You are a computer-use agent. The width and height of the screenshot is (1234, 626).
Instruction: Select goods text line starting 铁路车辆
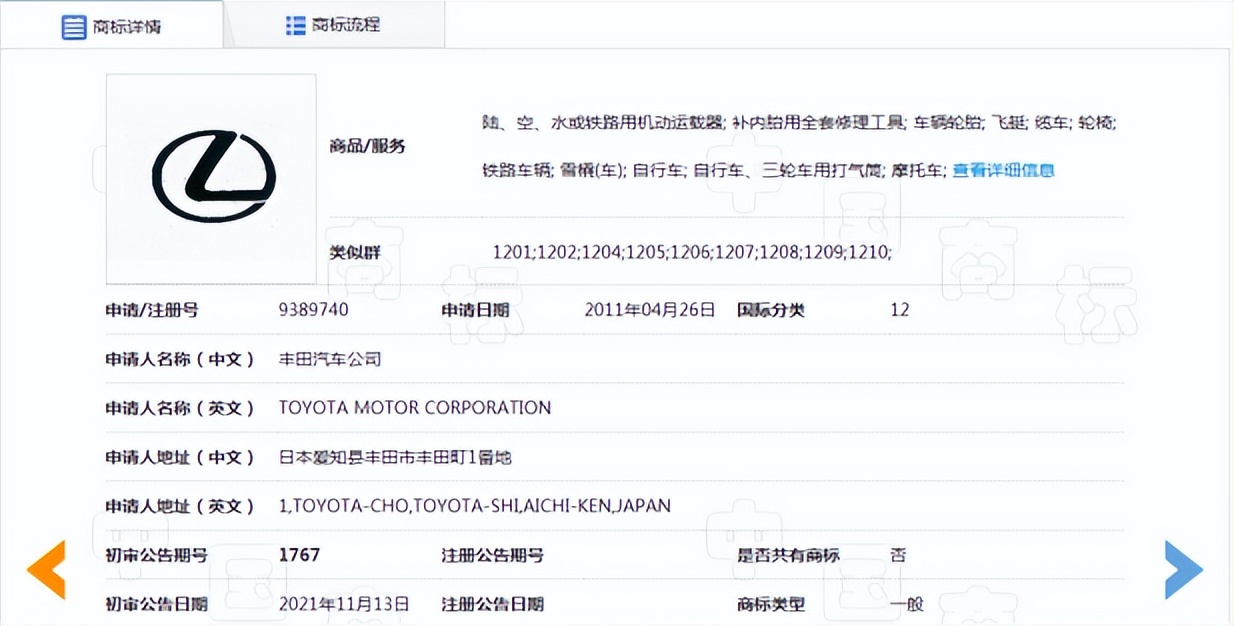coord(714,170)
